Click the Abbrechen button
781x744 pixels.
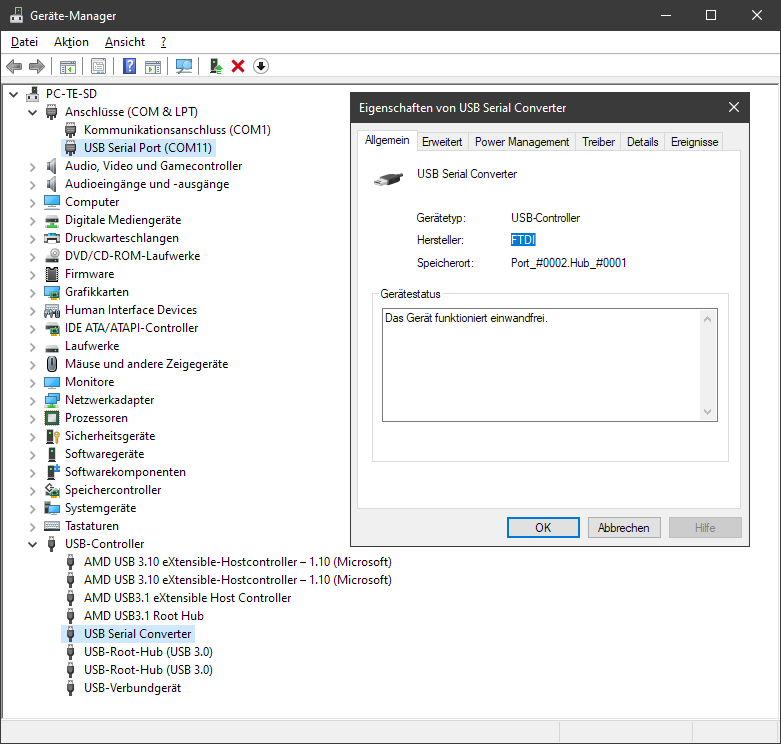pyautogui.click(x=624, y=528)
